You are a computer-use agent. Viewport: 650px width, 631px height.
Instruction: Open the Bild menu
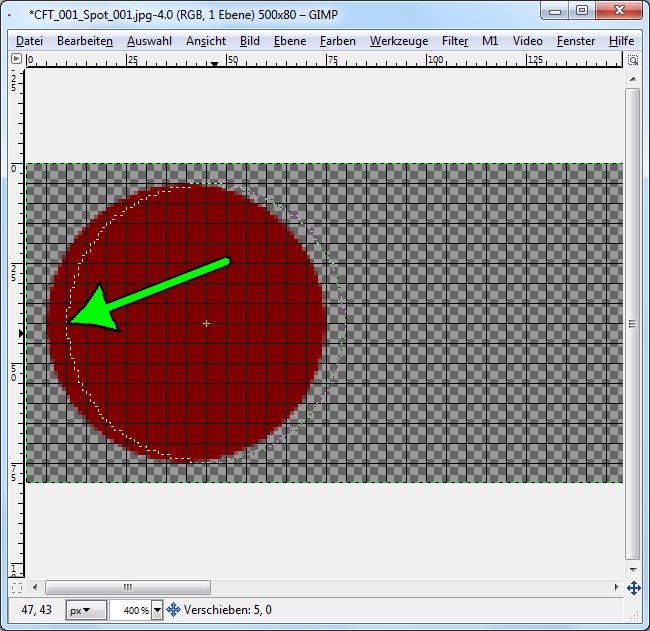click(x=250, y=41)
